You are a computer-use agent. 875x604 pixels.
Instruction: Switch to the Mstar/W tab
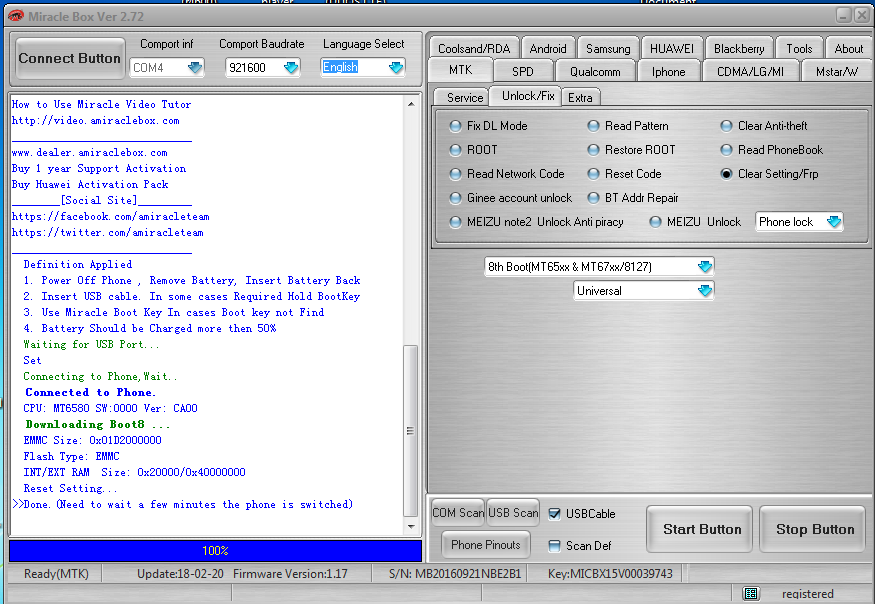pyautogui.click(x=836, y=71)
